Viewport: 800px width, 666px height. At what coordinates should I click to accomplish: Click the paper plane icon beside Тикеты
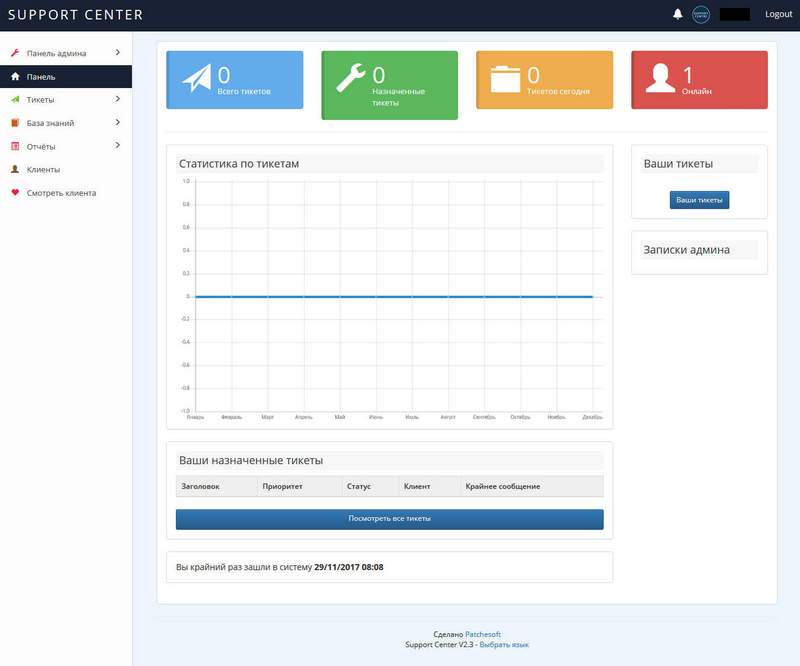(x=15, y=100)
